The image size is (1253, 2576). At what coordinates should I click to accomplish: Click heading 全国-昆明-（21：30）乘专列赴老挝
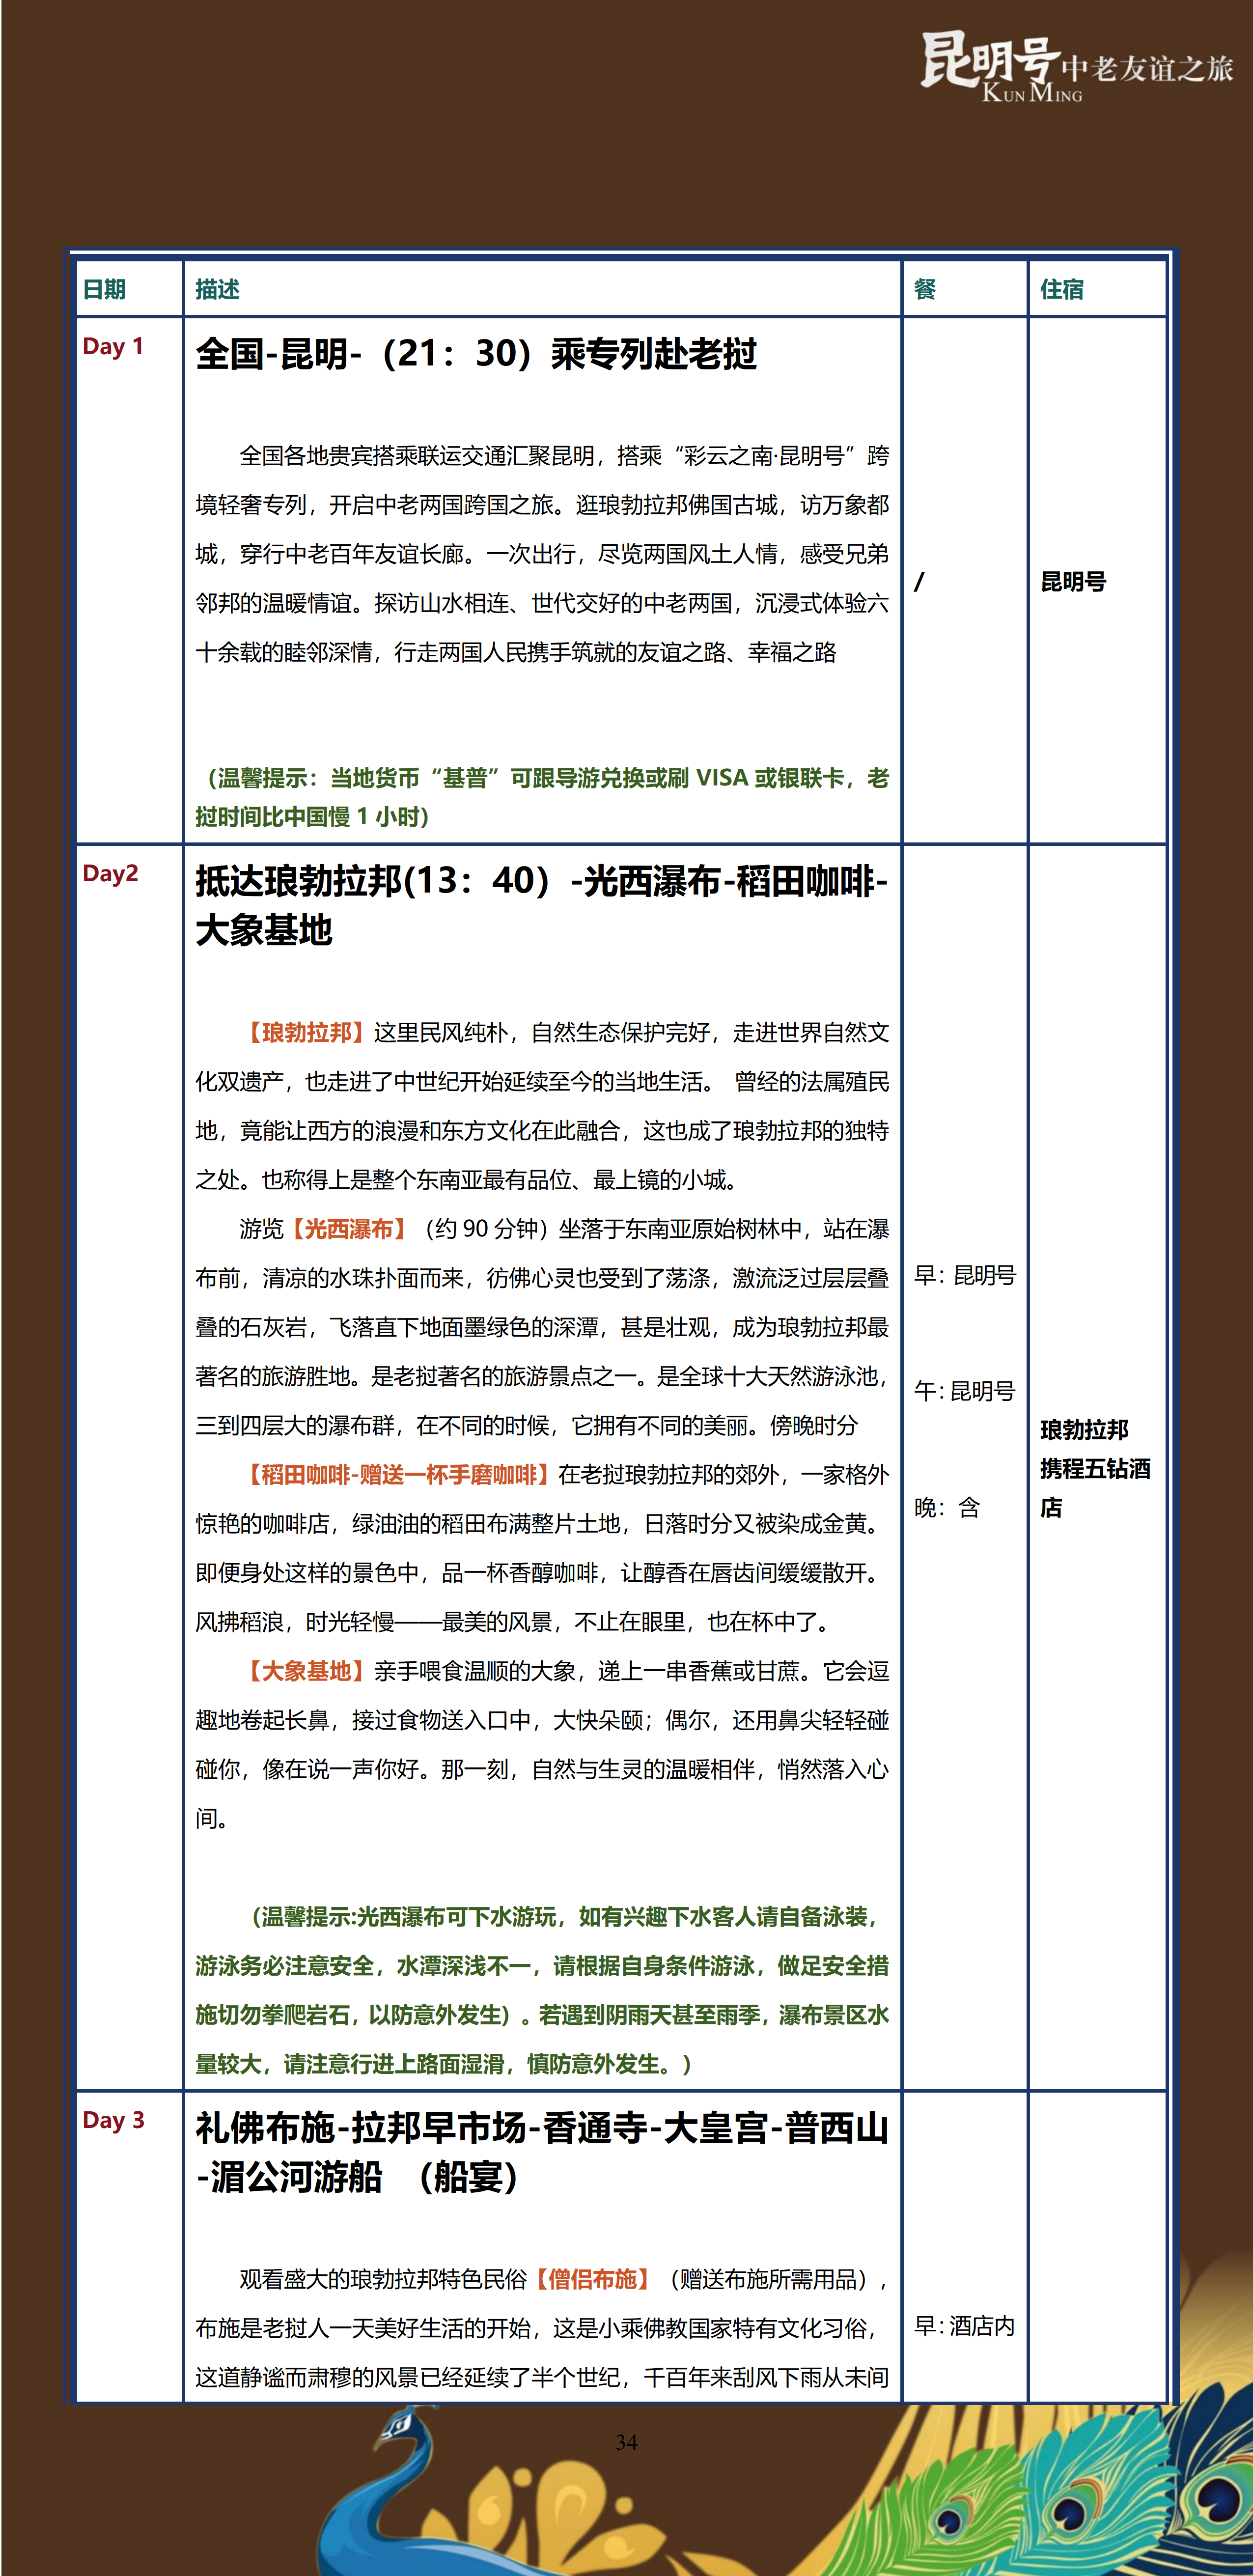[x=476, y=353]
